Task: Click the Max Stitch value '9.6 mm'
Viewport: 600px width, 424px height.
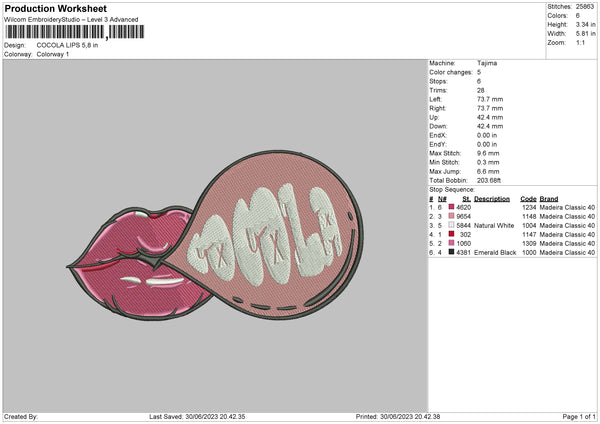Action: click(x=488, y=153)
